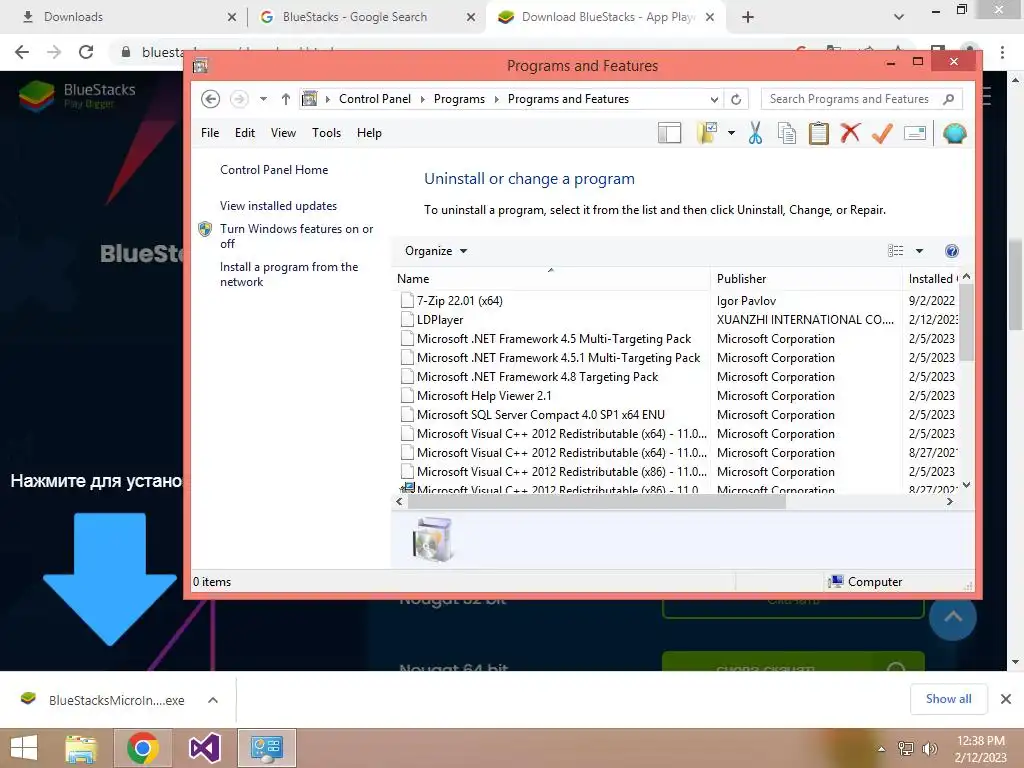Expand the view options dropdown arrow
Screen dimensions: 1024x768
[x=919, y=251]
